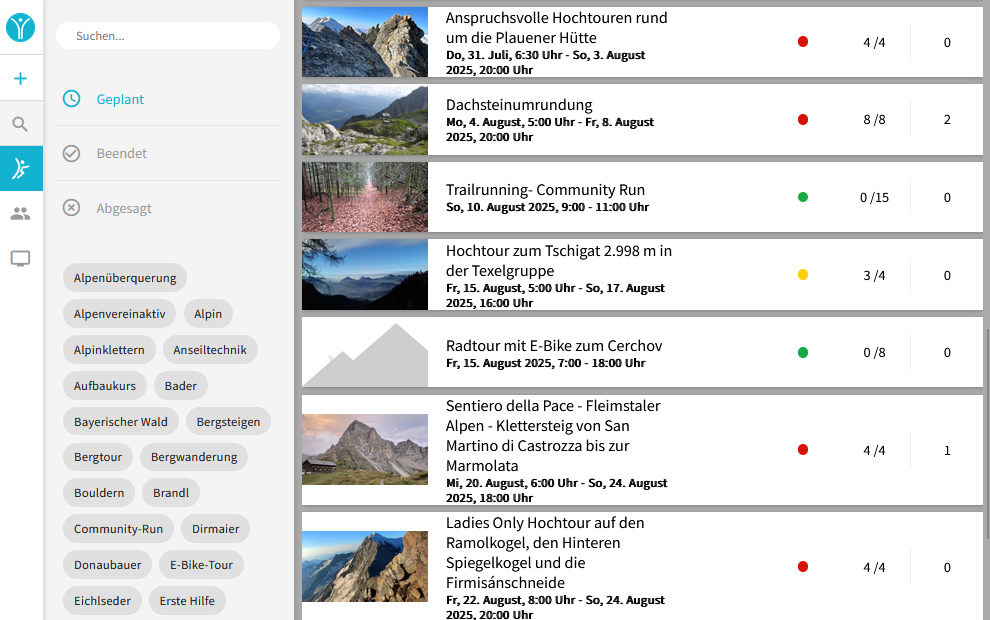The width and height of the screenshot is (990, 620).
Task: Select the Alpinklettern tag chip
Action: 109,350
